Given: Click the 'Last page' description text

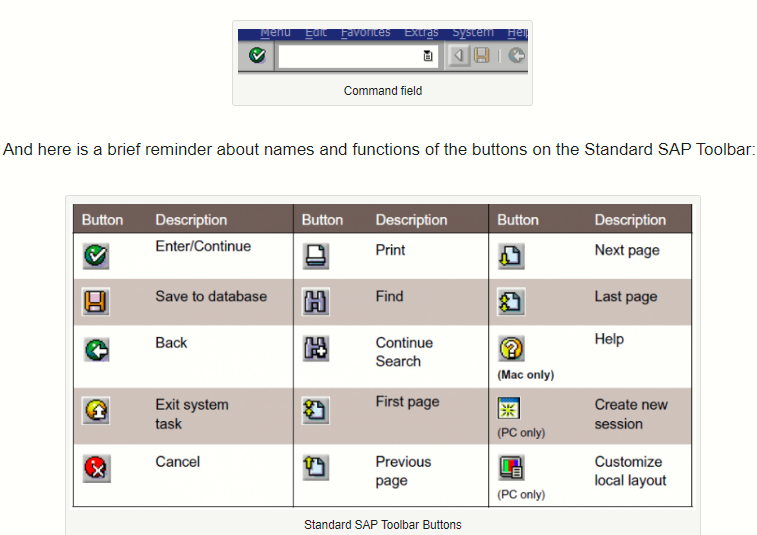Looking at the screenshot, I should tap(626, 297).
